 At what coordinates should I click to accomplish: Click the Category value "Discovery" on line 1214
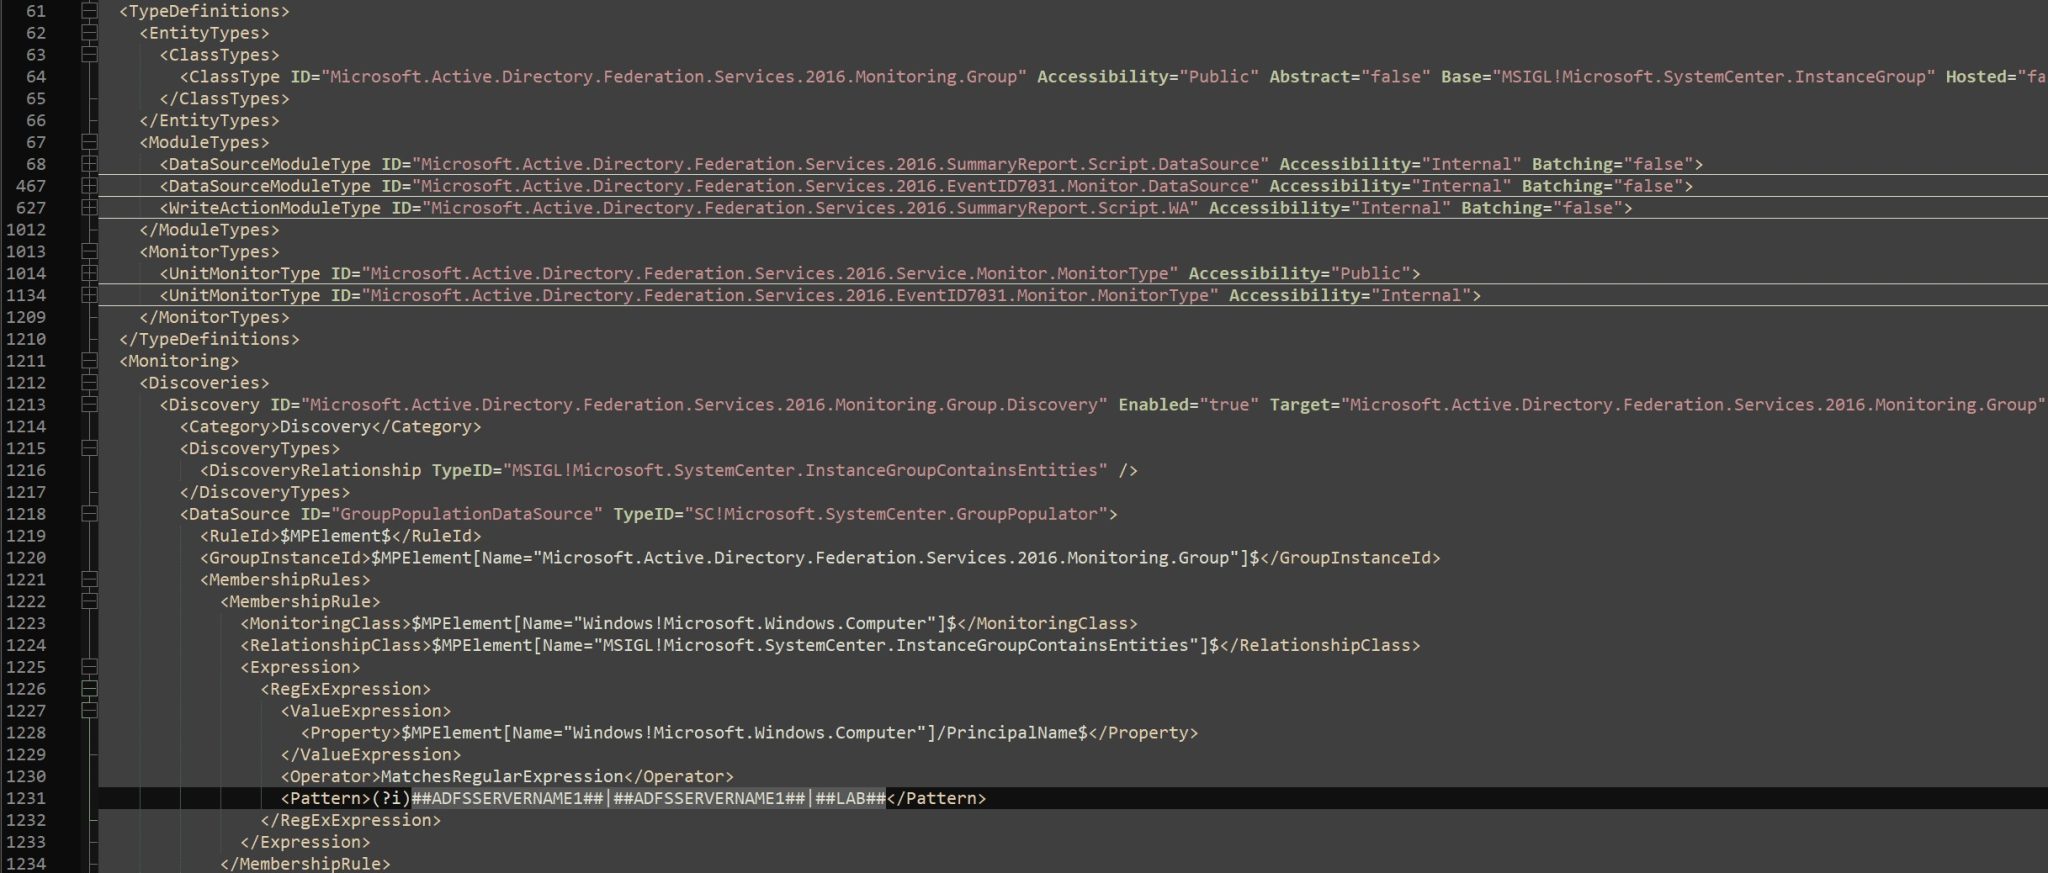coord(325,427)
